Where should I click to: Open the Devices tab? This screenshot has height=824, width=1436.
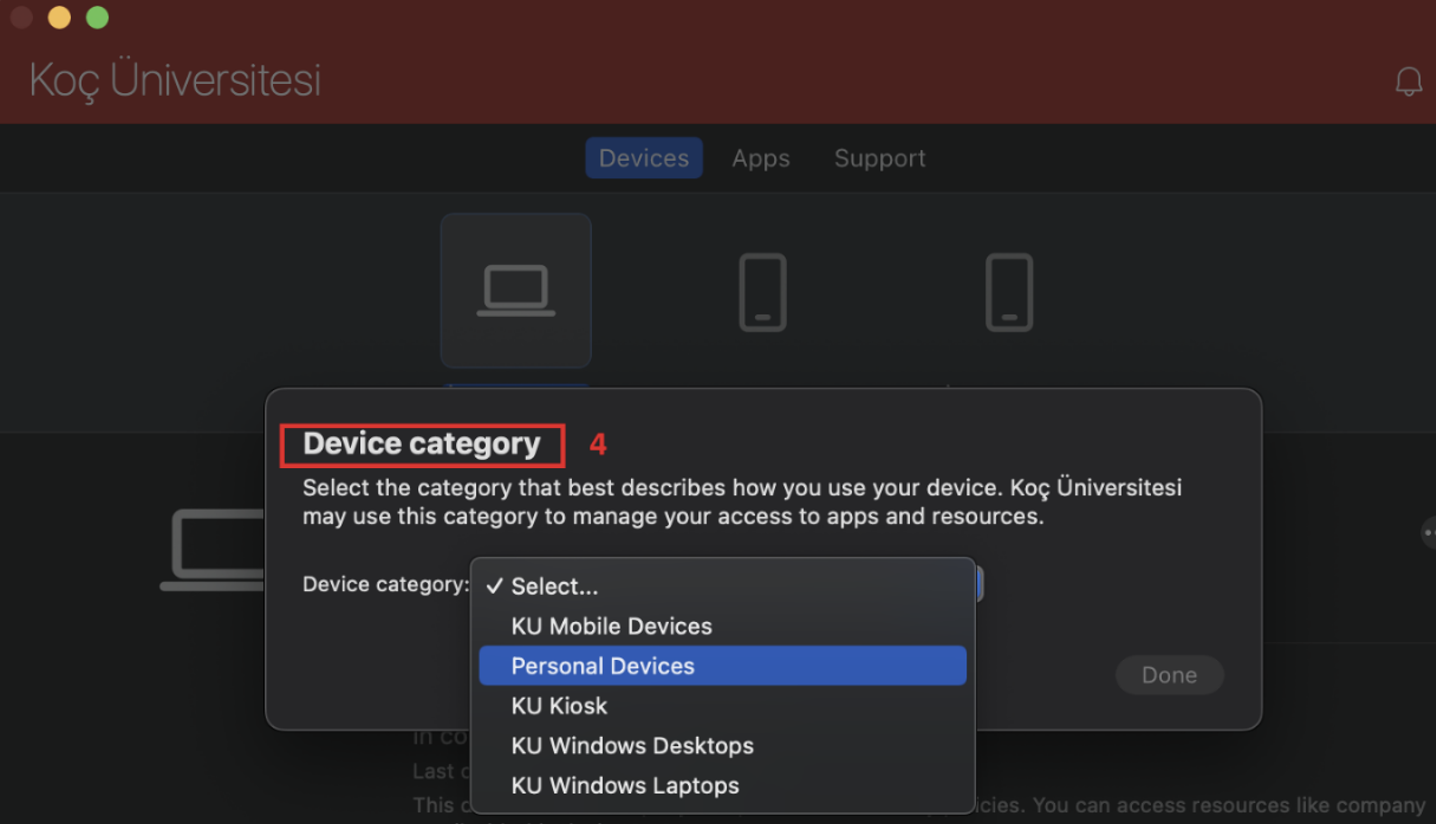[x=643, y=158]
